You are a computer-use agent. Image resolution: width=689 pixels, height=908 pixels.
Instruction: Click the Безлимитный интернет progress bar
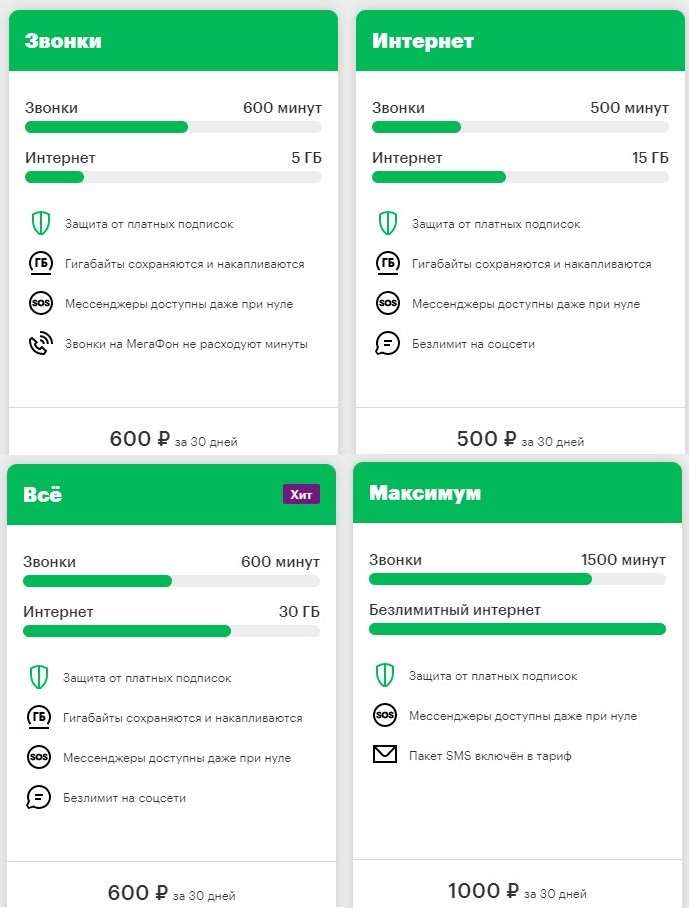(517, 629)
